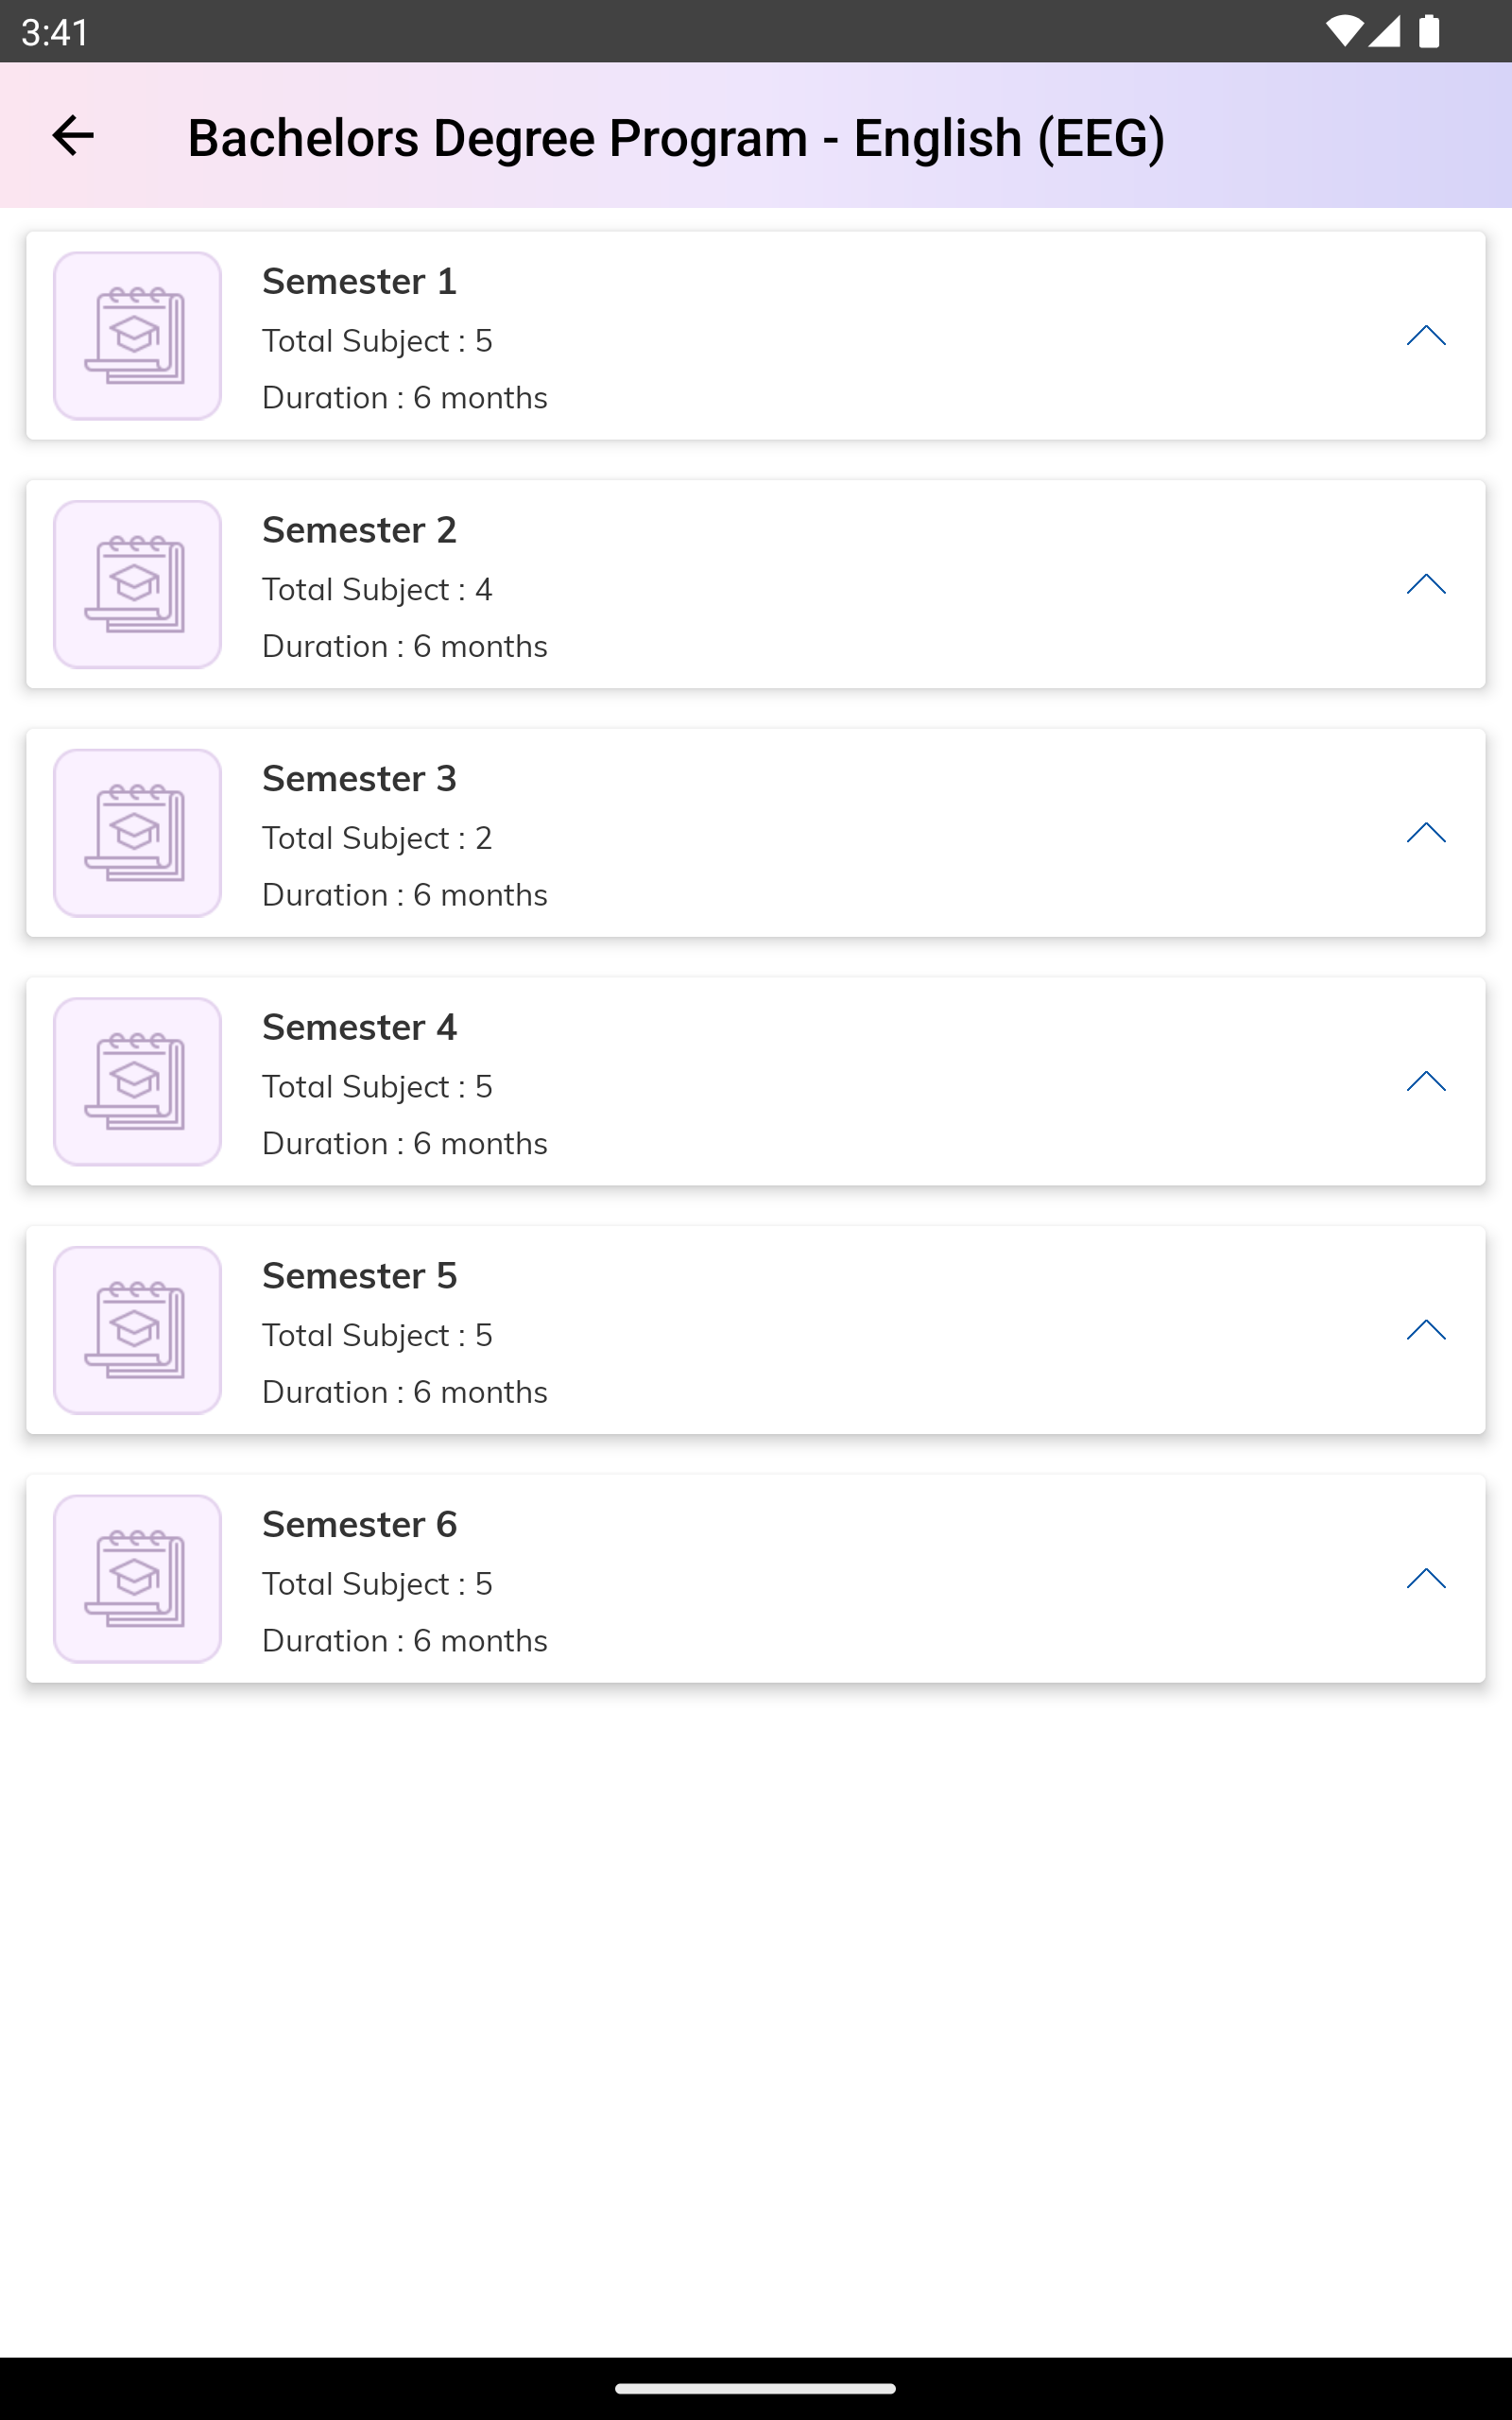Image resolution: width=1512 pixels, height=2420 pixels.
Task: Select Semester 3 Total Subject : 2 text
Action: [x=377, y=838]
